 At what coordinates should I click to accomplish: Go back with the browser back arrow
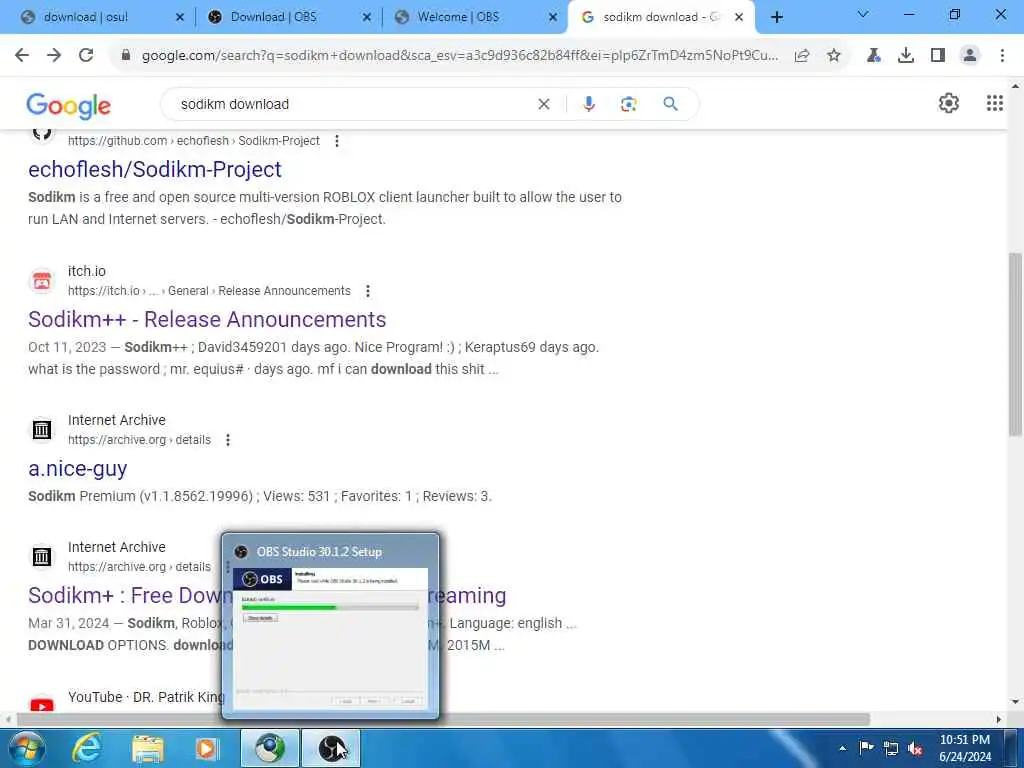pyautogui.click(x=22, y=56)
